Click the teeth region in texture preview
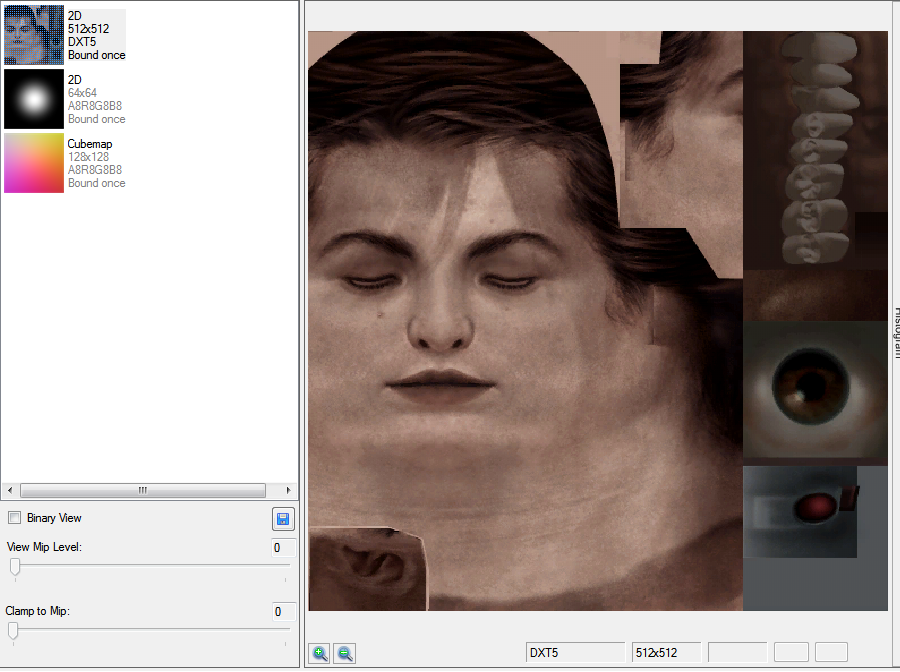This screenshot has width=900, height=672. pyautogui.click(x=816, y=147)
